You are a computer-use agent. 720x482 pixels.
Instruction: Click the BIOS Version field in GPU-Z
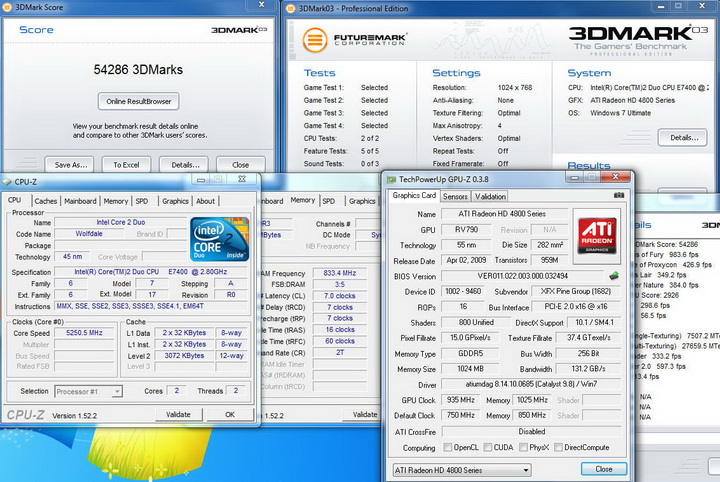(523, 276)
